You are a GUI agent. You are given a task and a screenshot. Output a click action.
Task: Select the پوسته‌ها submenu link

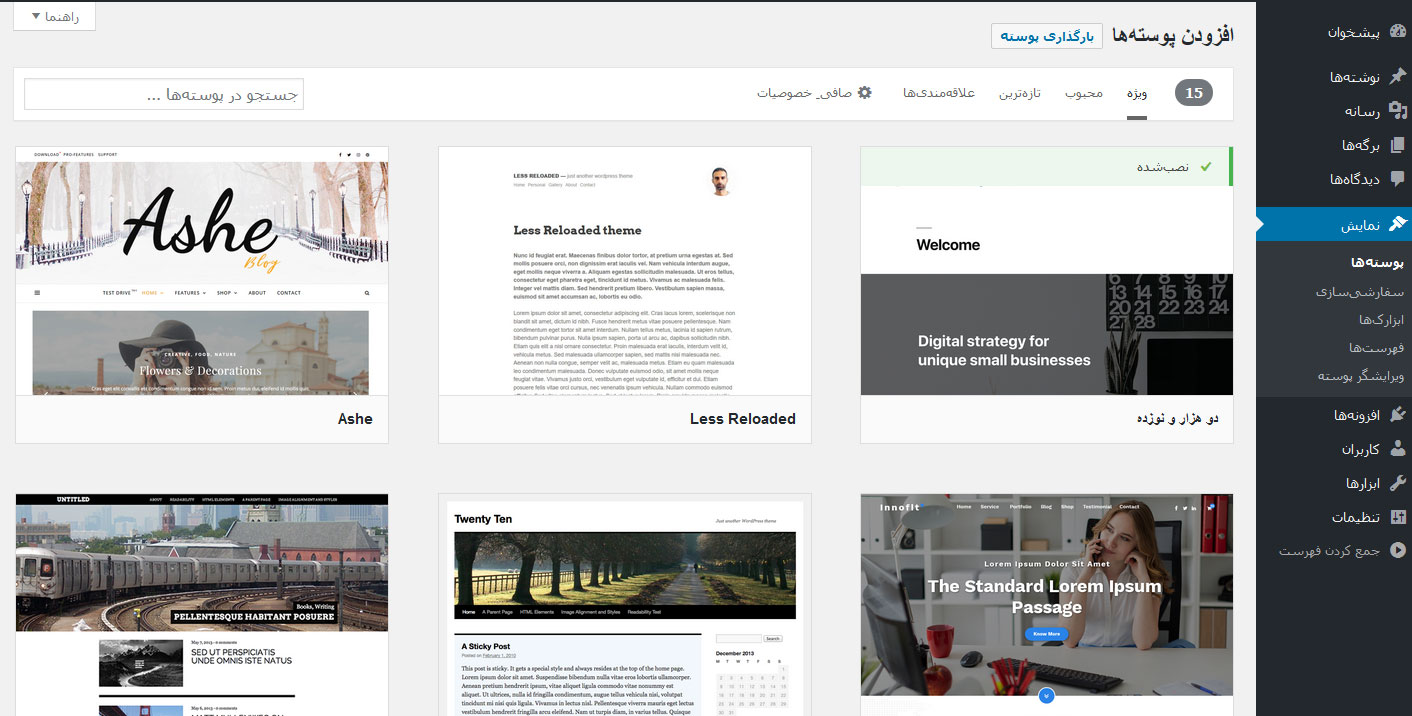coord(1377,263)
